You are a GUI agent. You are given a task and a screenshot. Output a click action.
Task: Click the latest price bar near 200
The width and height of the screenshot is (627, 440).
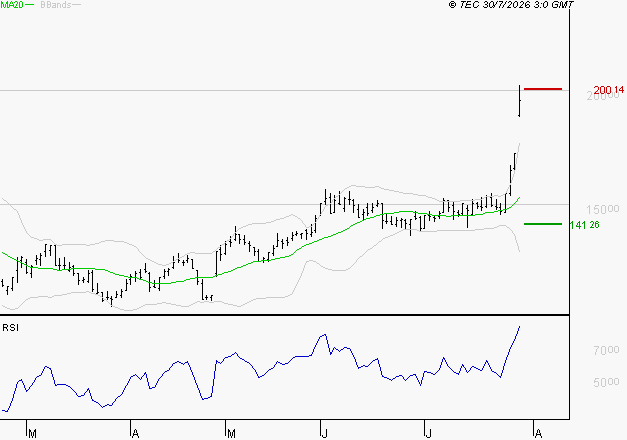tap(519, 101)
